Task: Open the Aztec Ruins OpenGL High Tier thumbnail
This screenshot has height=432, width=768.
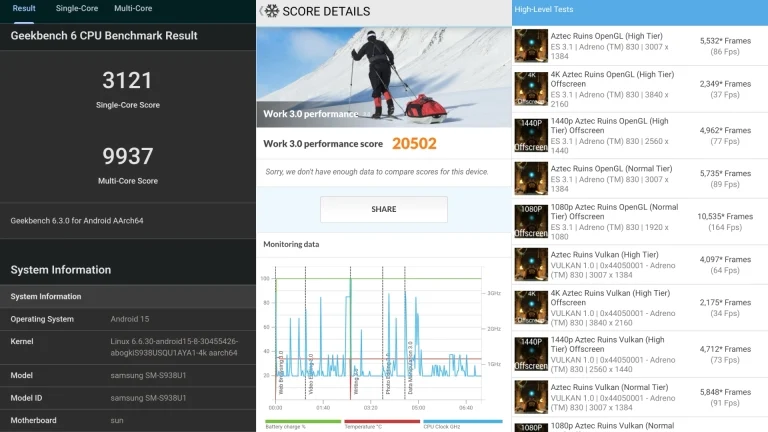Action: pos(530,45)
